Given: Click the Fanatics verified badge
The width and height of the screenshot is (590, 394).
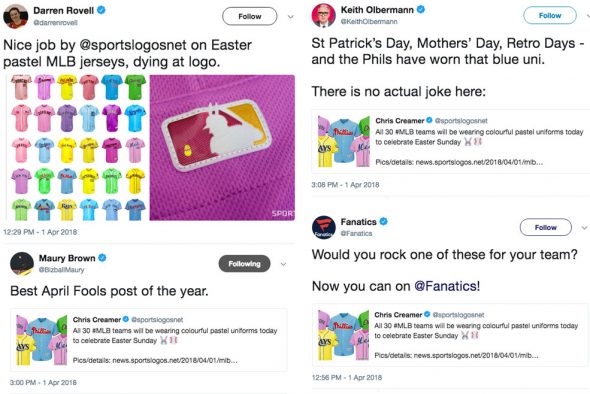Looking at the screenshot, I should pyautogui.click(x=383, y=222).
